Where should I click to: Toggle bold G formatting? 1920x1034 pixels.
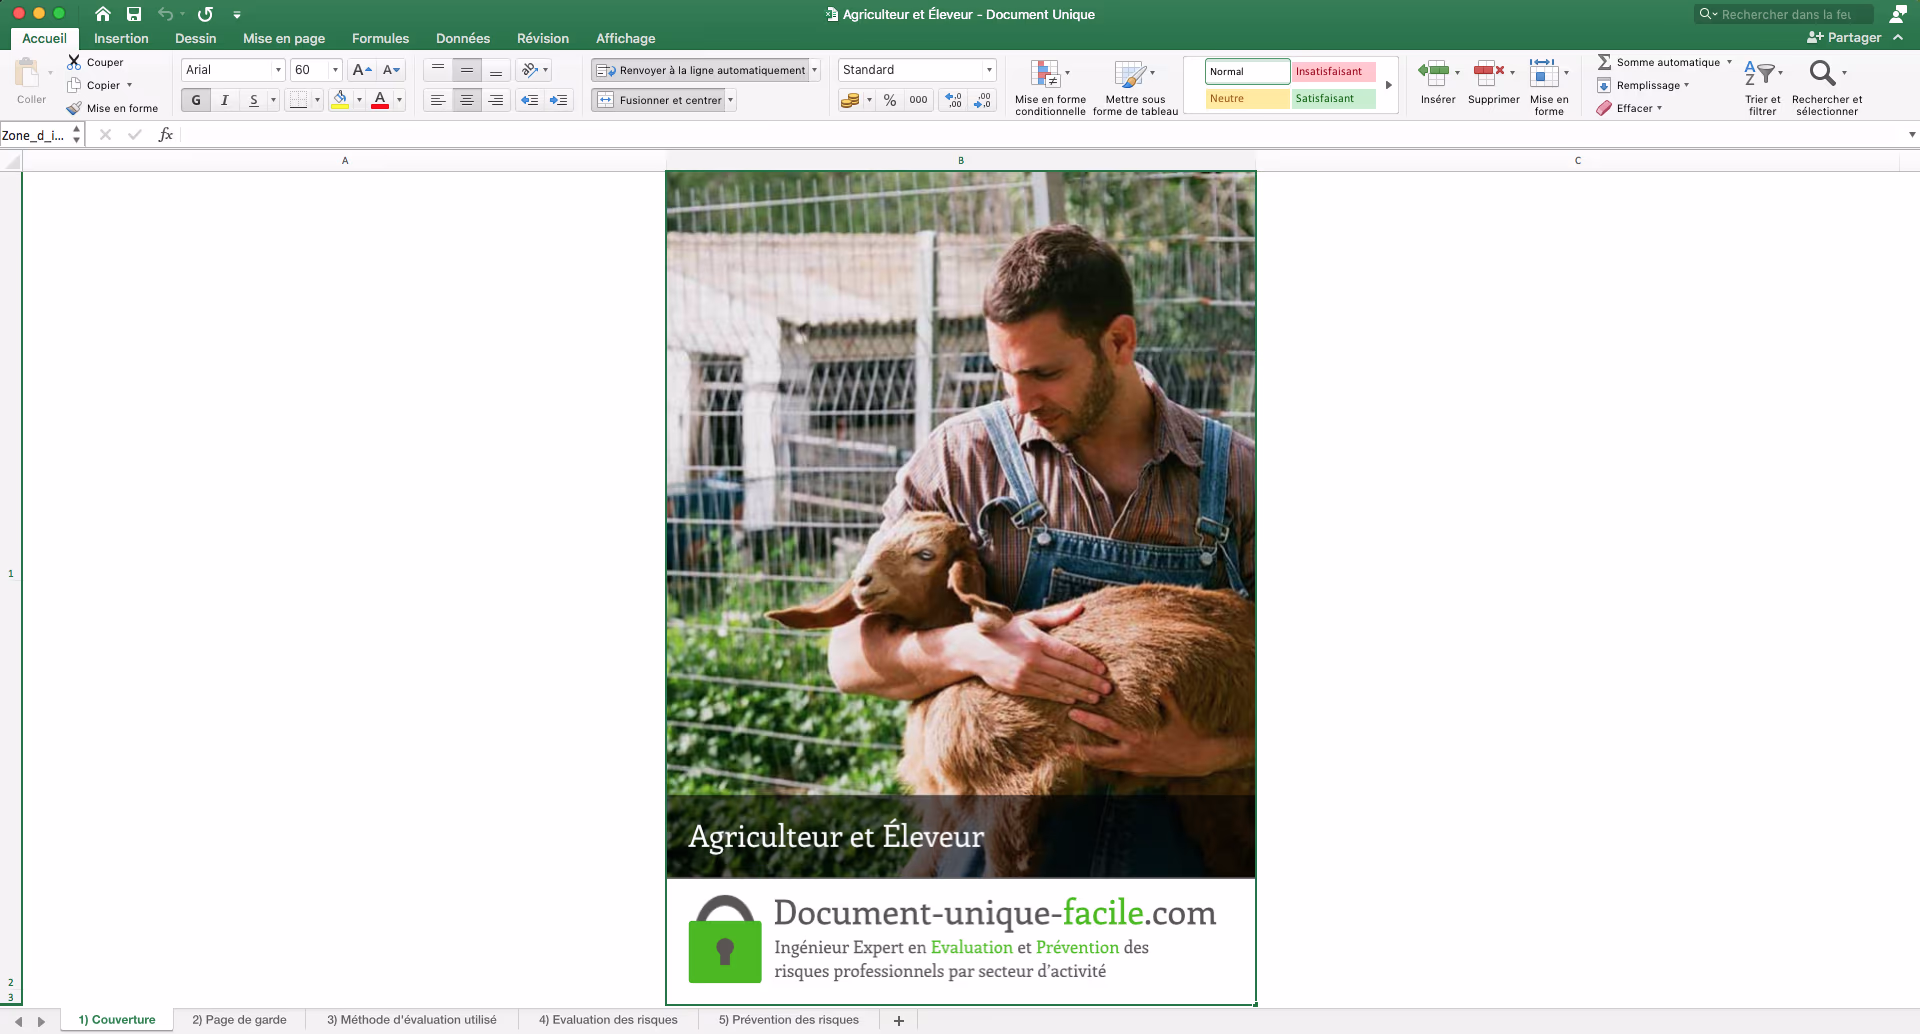(196, 100)
